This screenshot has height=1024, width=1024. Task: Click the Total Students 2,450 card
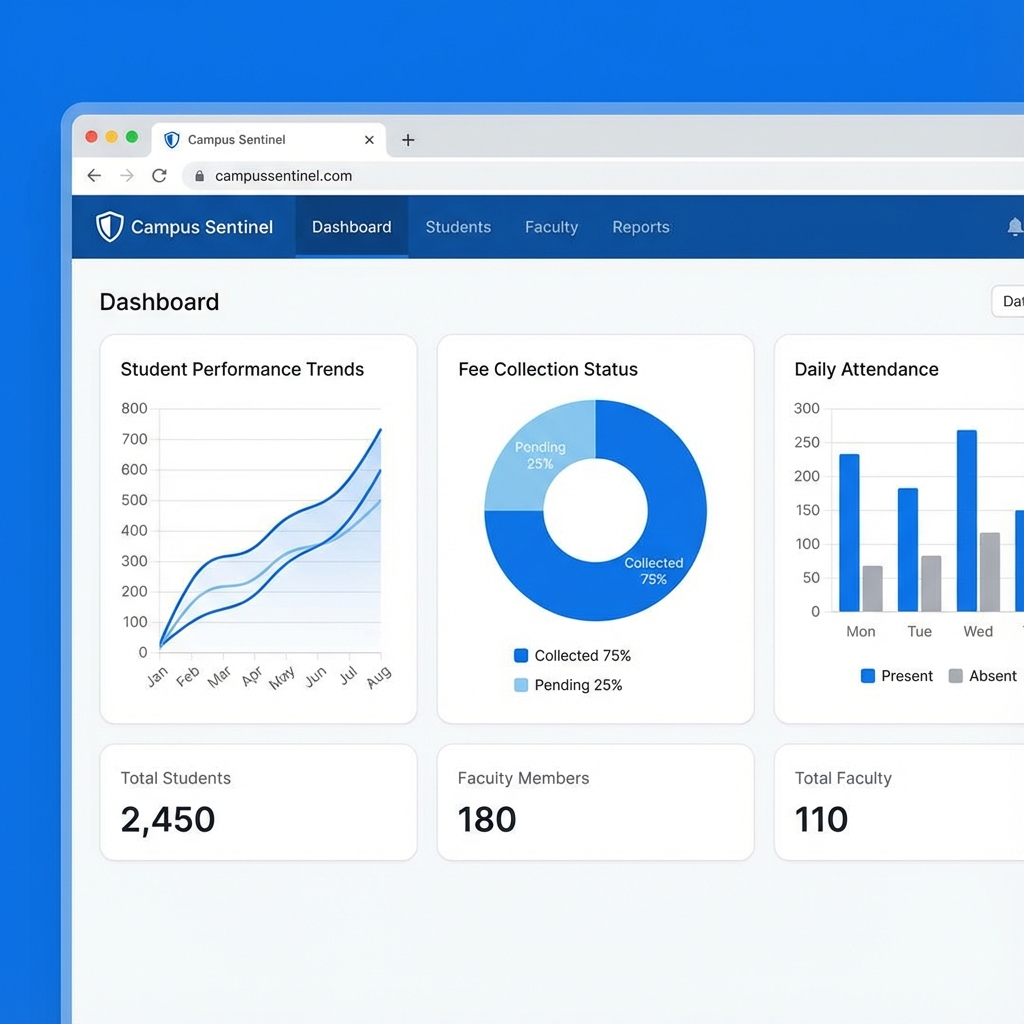(x=258, y=801)
